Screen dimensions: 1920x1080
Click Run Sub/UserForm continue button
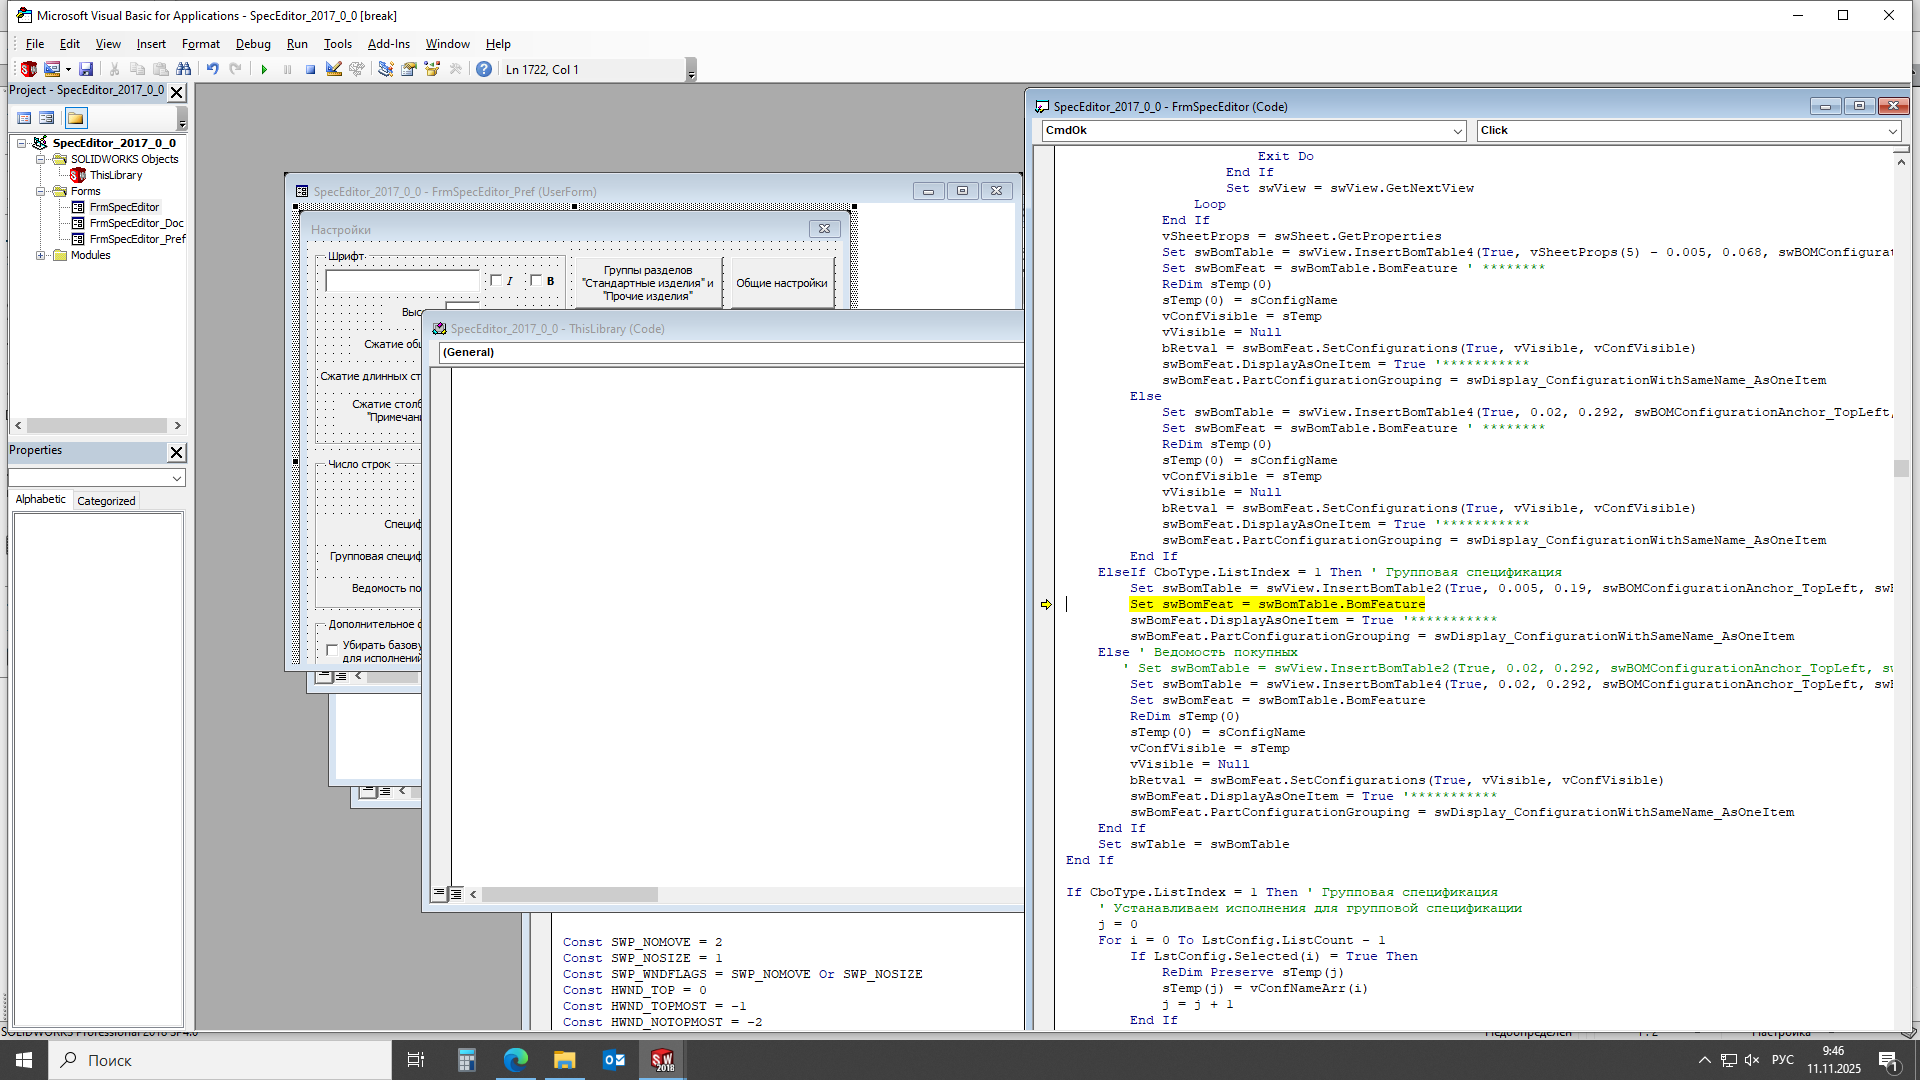(264, 70)
